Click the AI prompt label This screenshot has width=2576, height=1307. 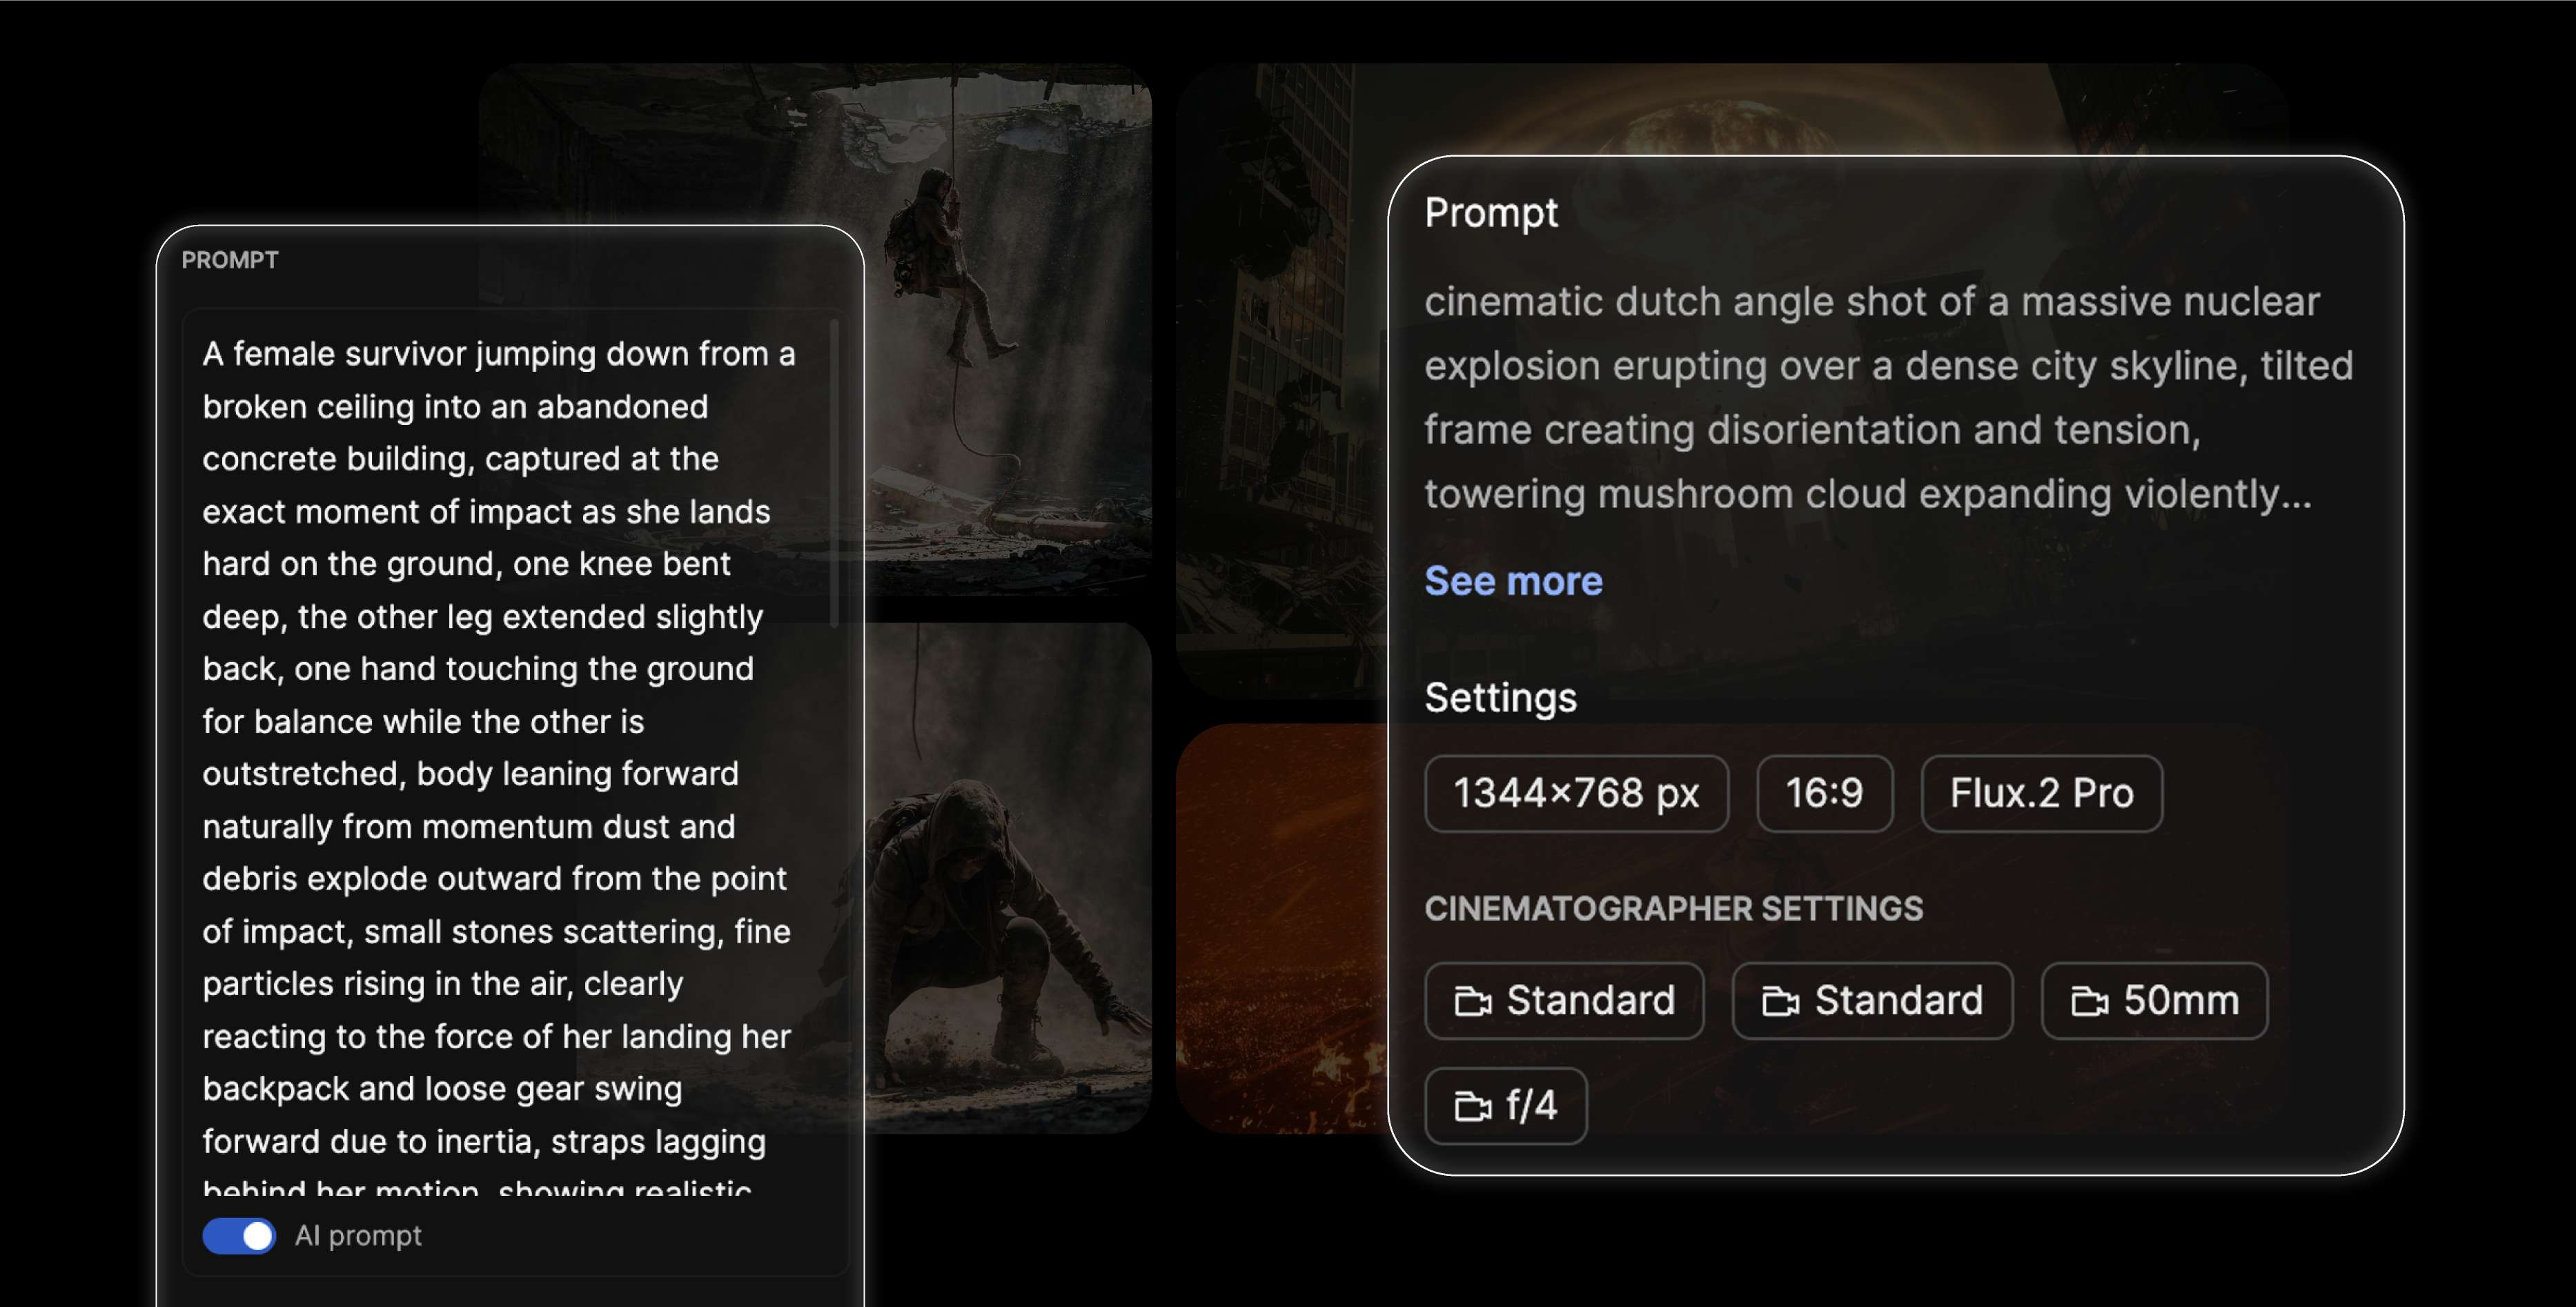click(x=358, y=1236)
